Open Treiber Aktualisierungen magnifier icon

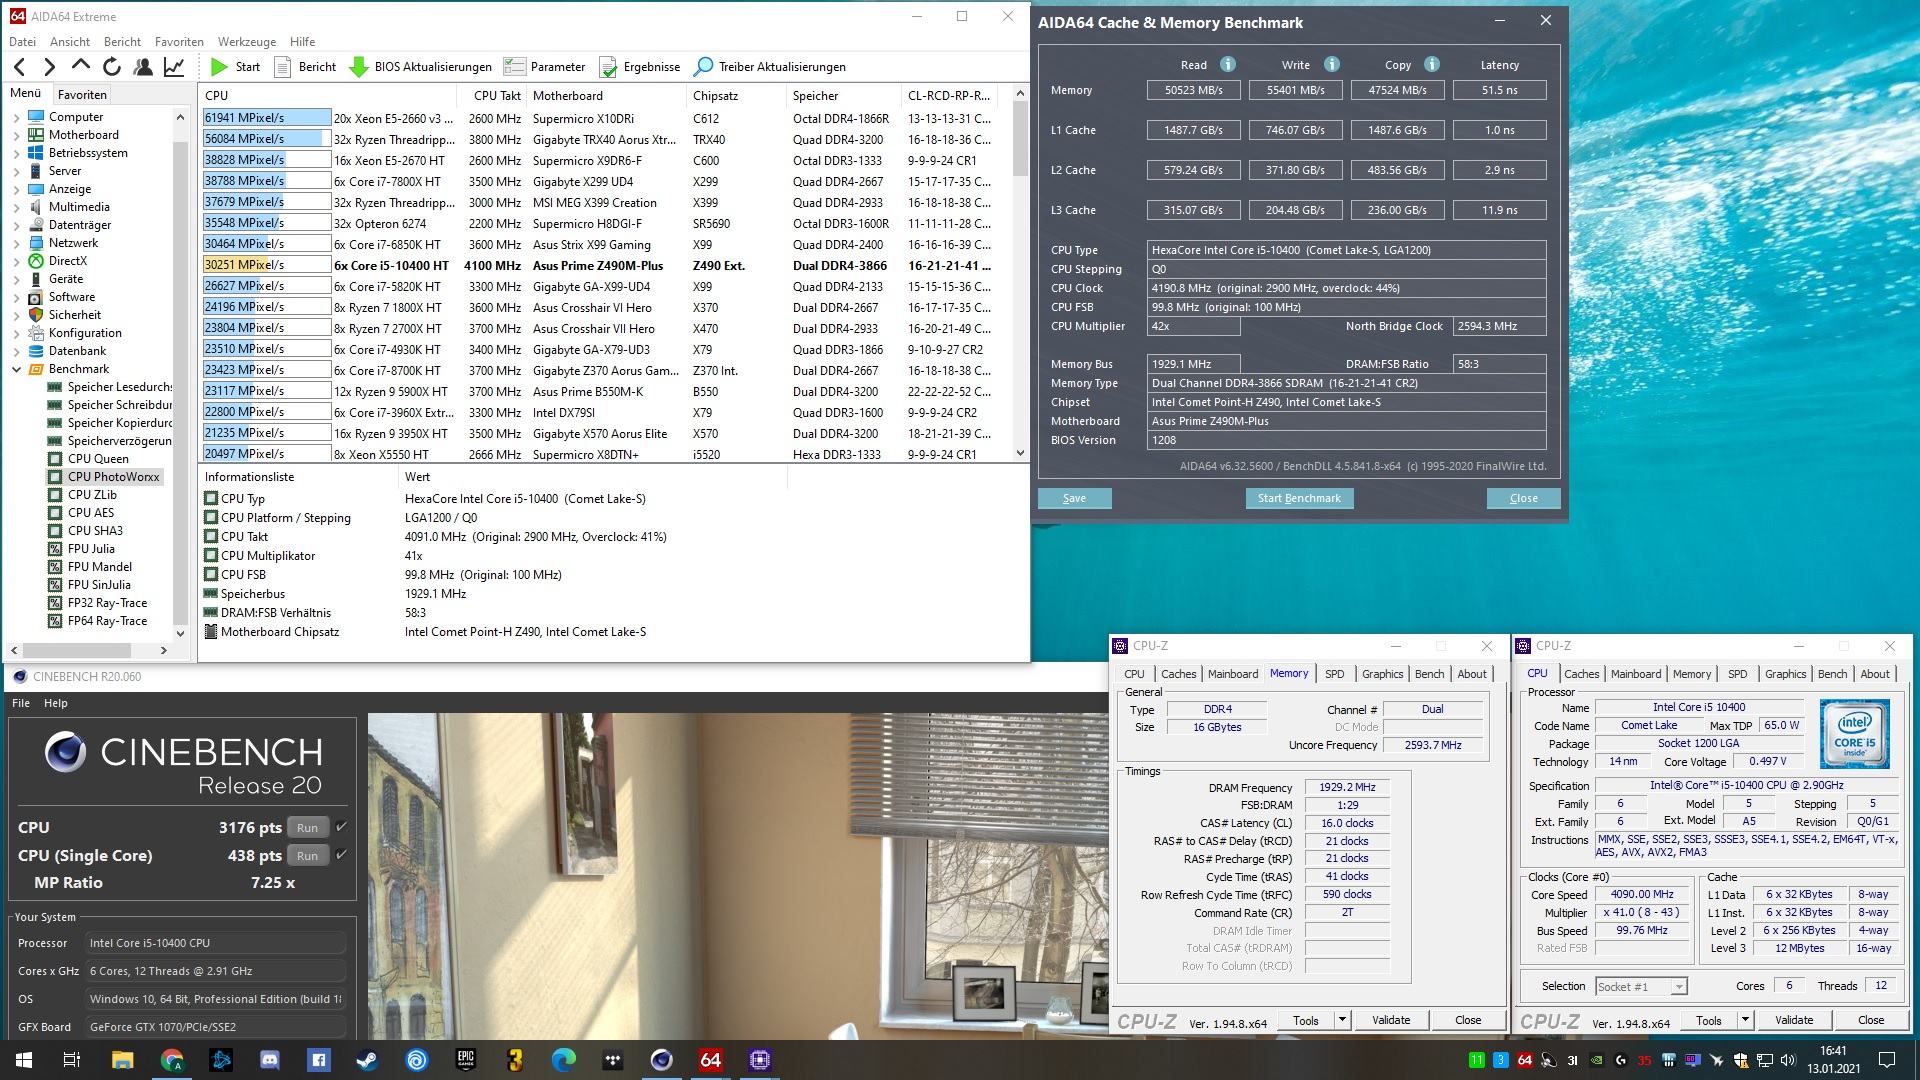coord(703,67)
